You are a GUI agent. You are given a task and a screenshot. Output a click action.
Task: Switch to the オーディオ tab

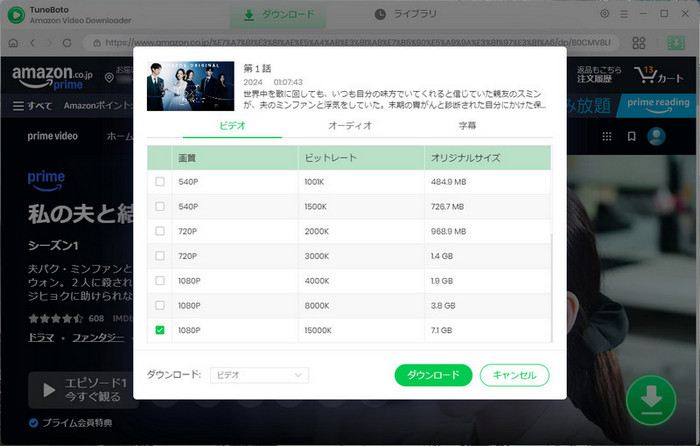[350, 126]
